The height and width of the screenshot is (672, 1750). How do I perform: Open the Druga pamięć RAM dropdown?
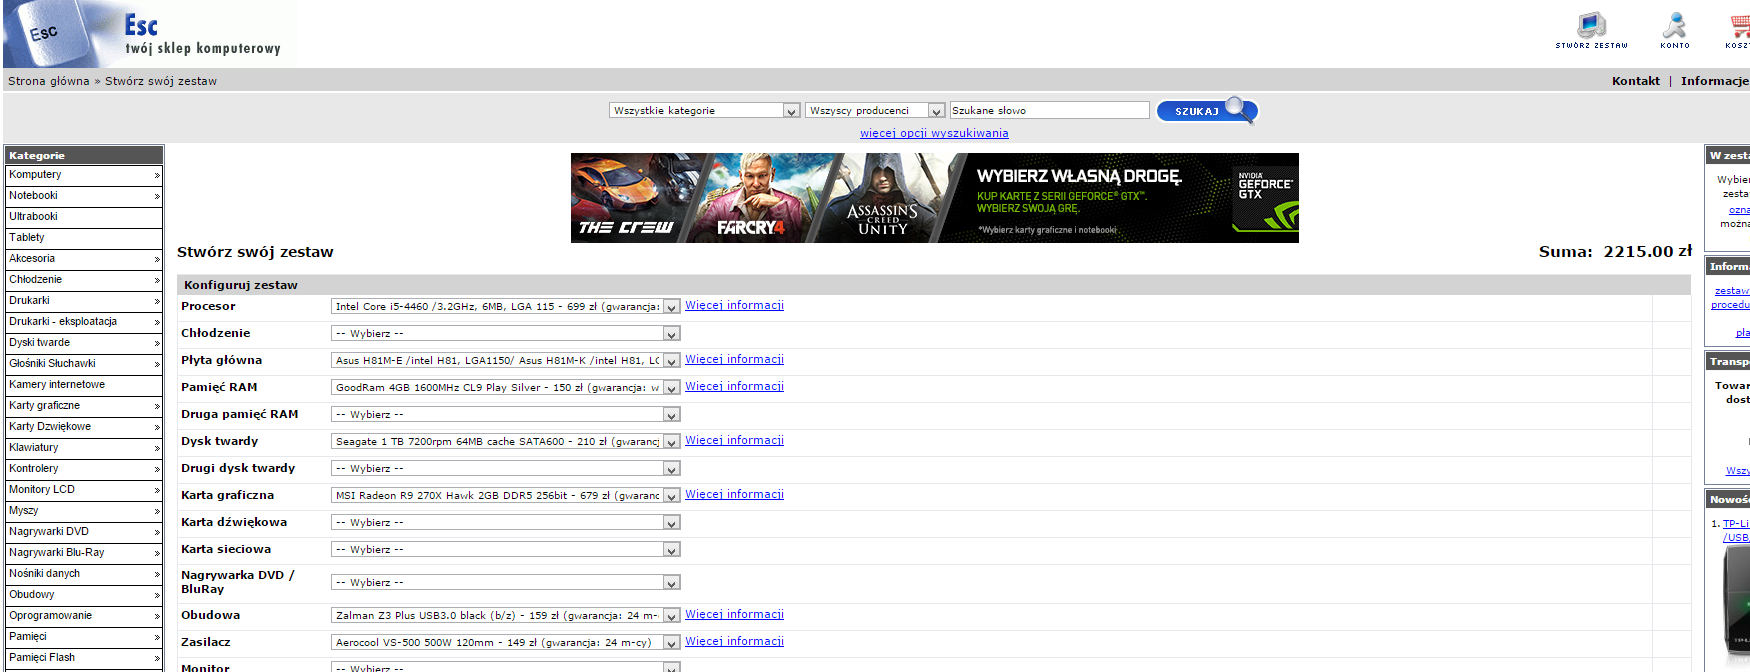[505, 414]
